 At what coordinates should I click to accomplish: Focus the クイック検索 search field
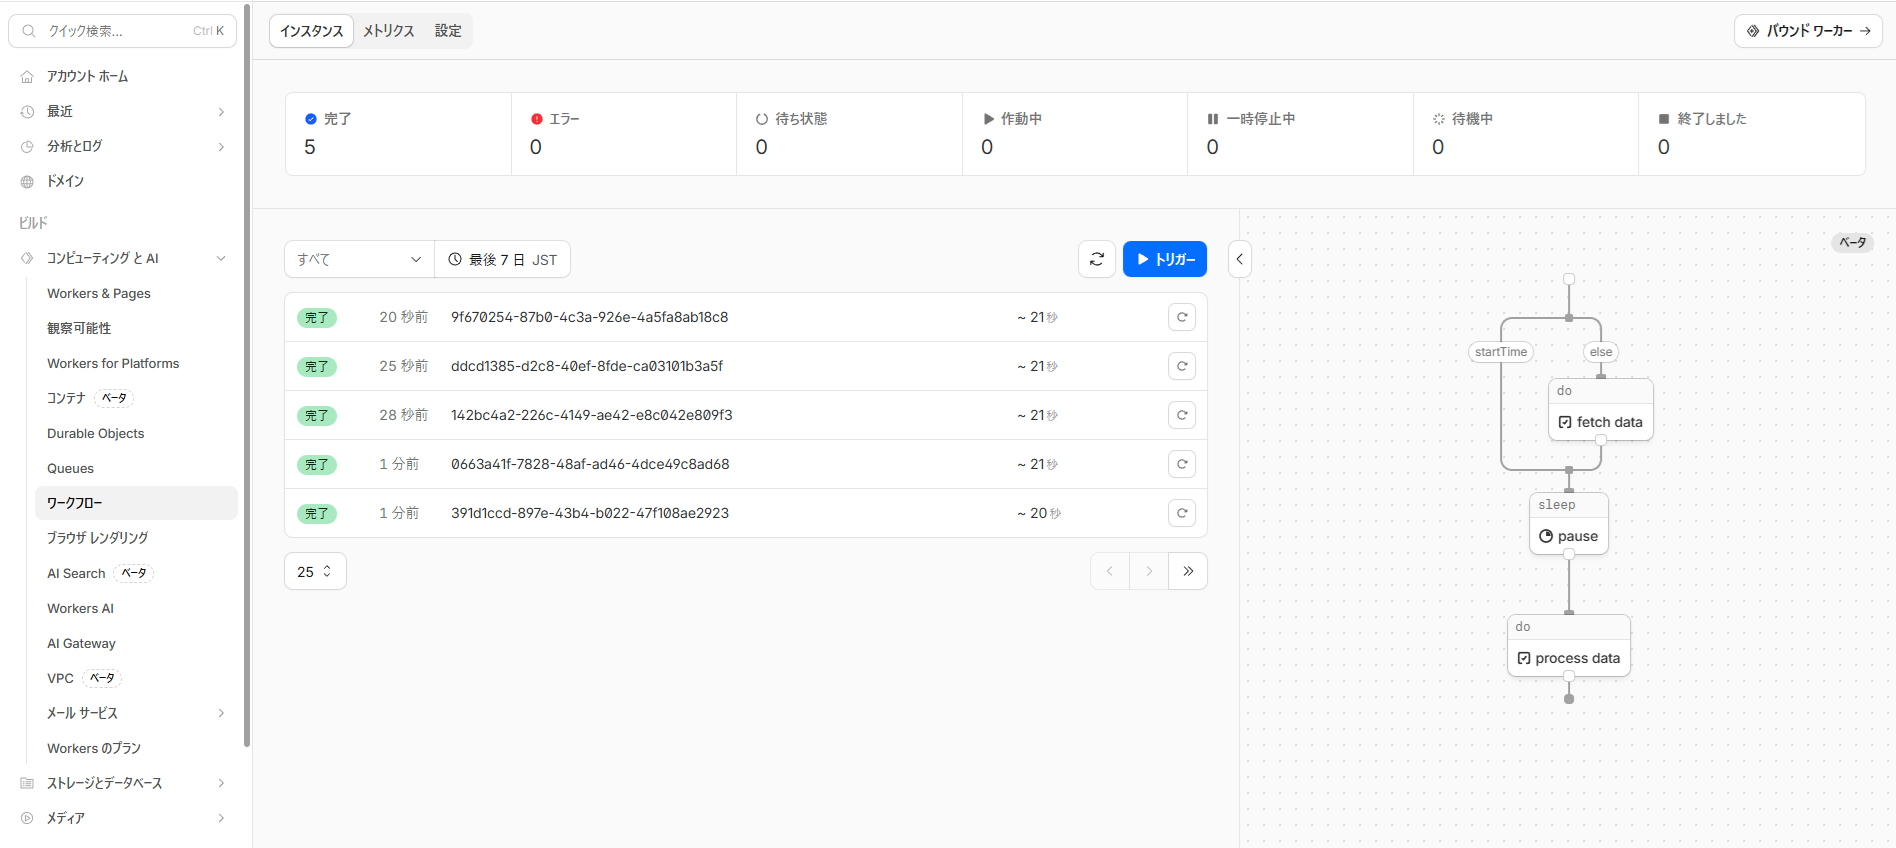pyautogui.click(x=122, y=31)
